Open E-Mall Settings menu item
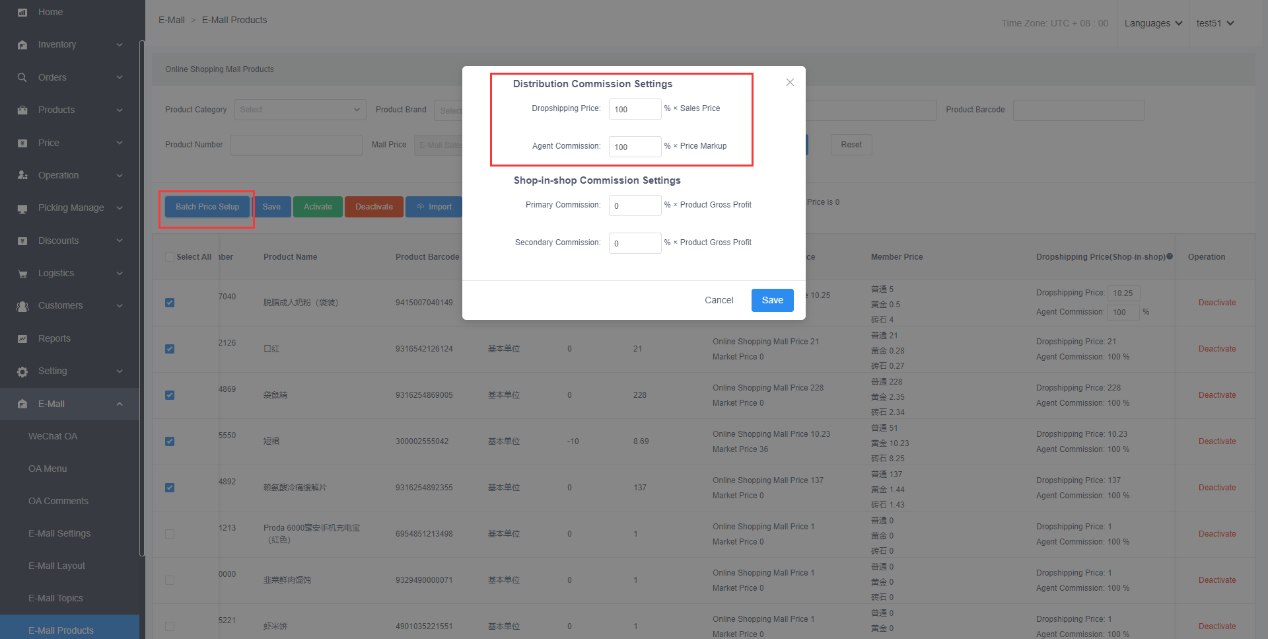 [59, 533]
